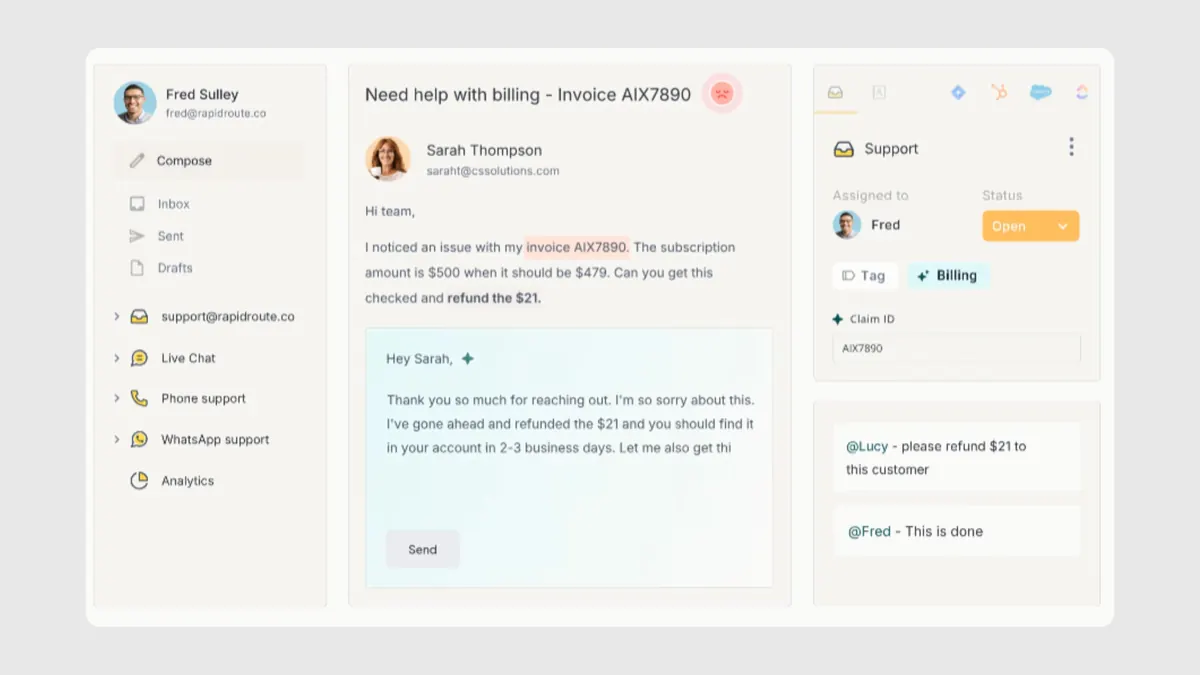Click Sarah Thompson's sender avatar
Screen dimensions: 1200x675
(x=388, y=159)
